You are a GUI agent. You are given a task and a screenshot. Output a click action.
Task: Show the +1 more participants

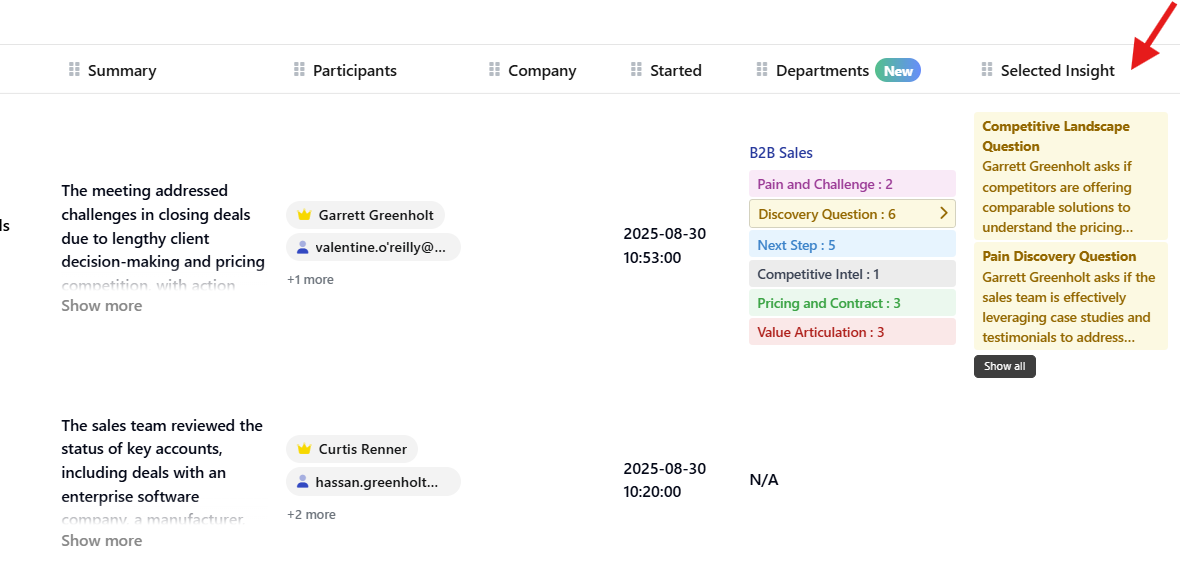coord(310,280)
